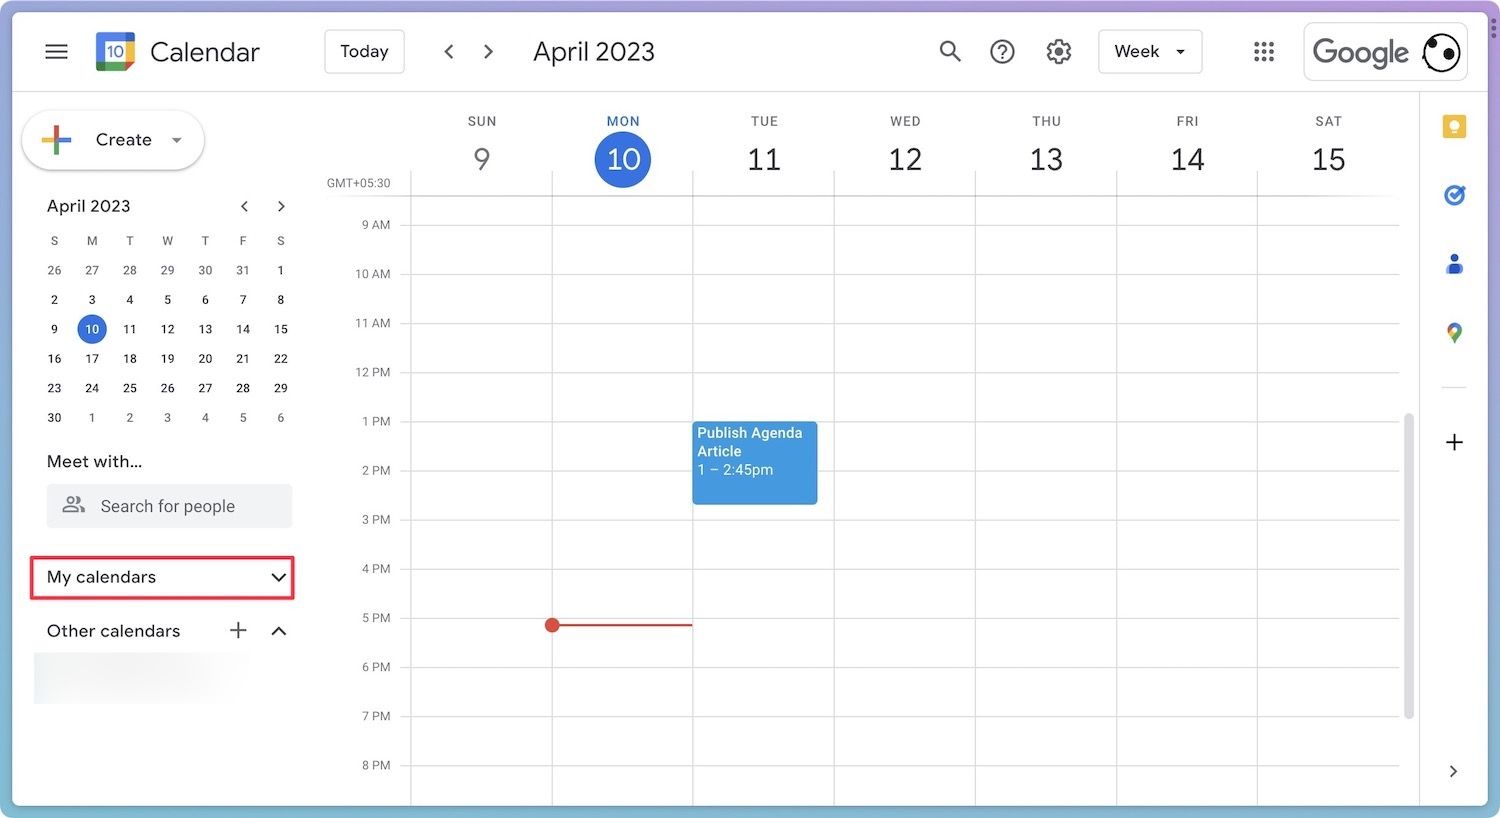
Task: Open the Publish Agenda Article event
Action: coord(754,462)
